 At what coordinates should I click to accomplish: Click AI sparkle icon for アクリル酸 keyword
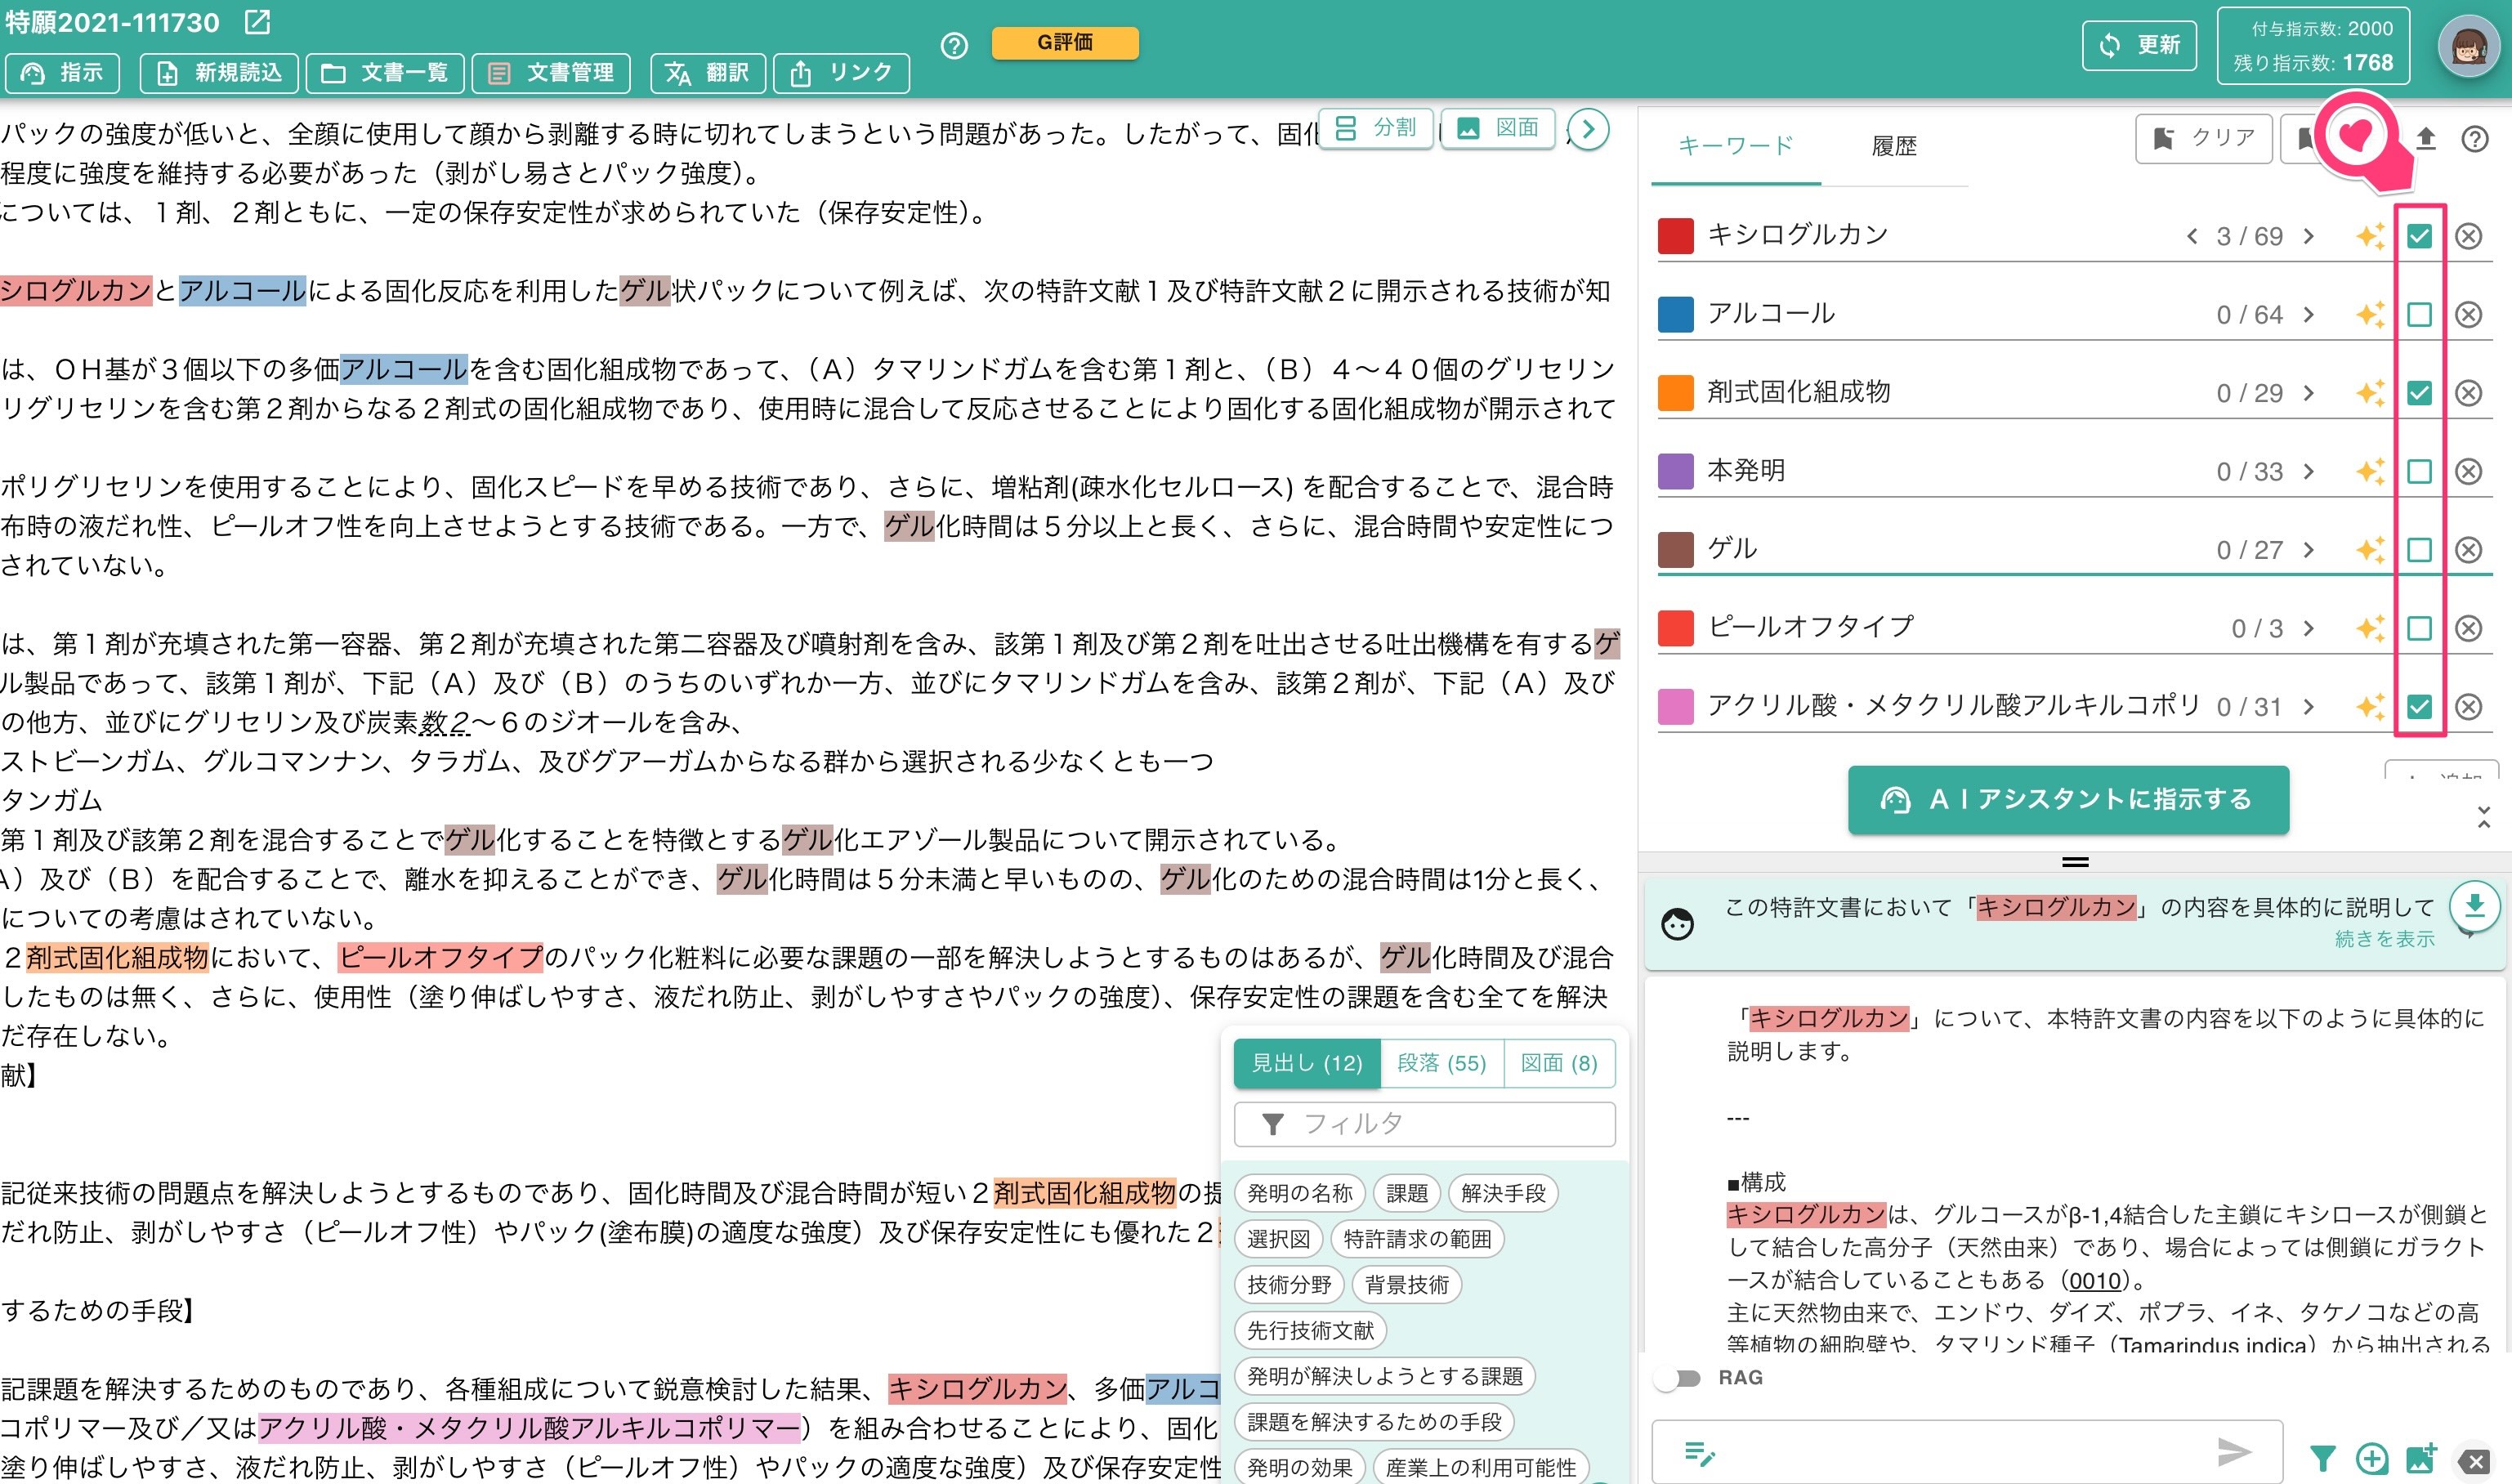click(x=2369, y=706)
